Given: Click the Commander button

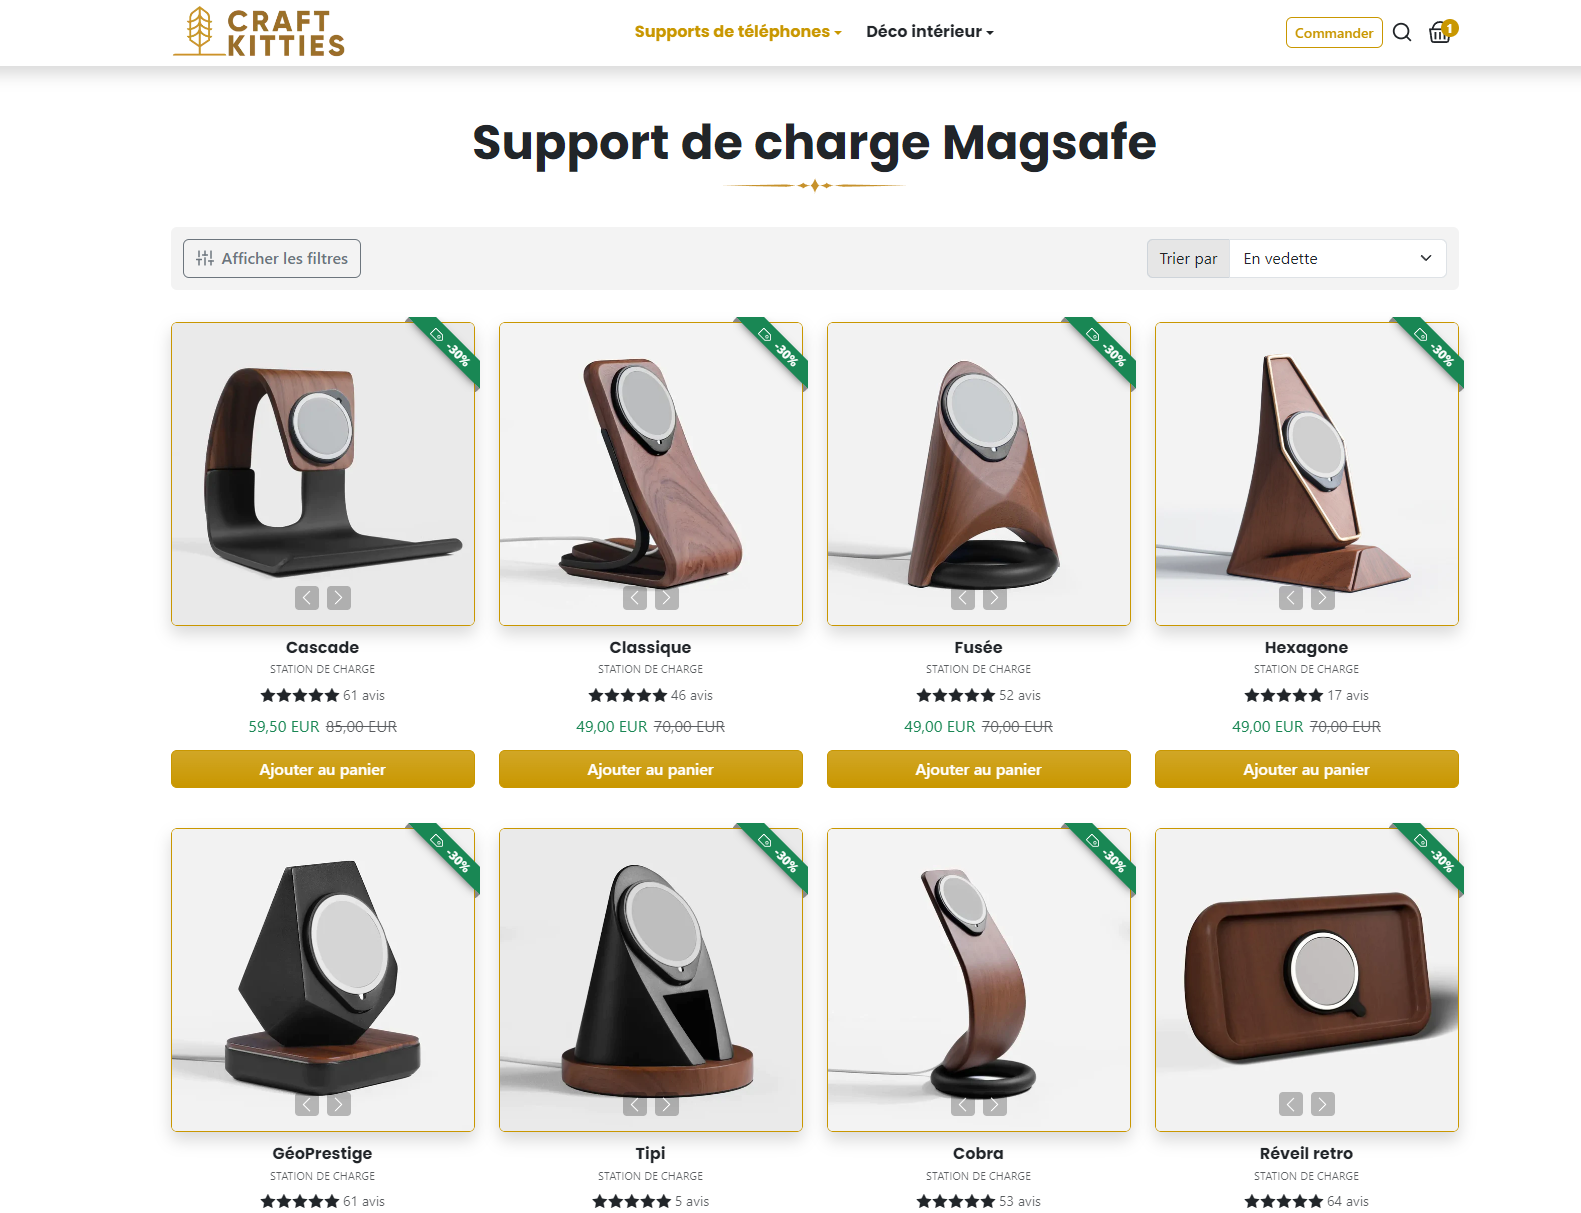Looking at the screenshot, I should (1334, 33).
